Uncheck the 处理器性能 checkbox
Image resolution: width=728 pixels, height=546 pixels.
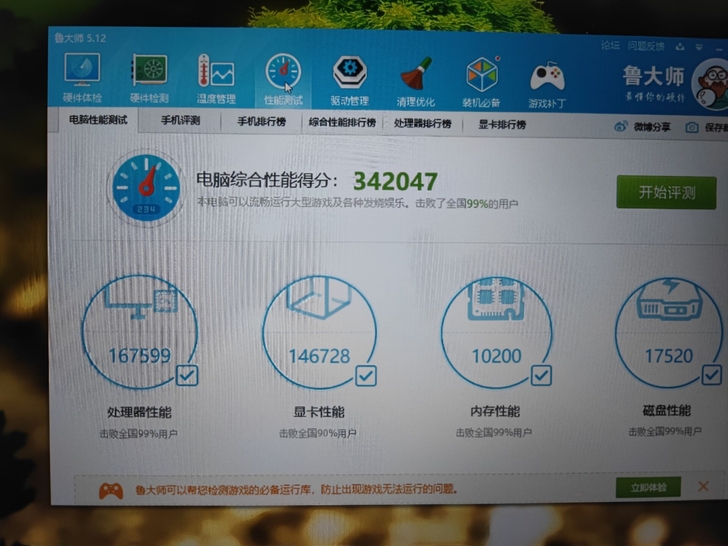coord(187,375)
